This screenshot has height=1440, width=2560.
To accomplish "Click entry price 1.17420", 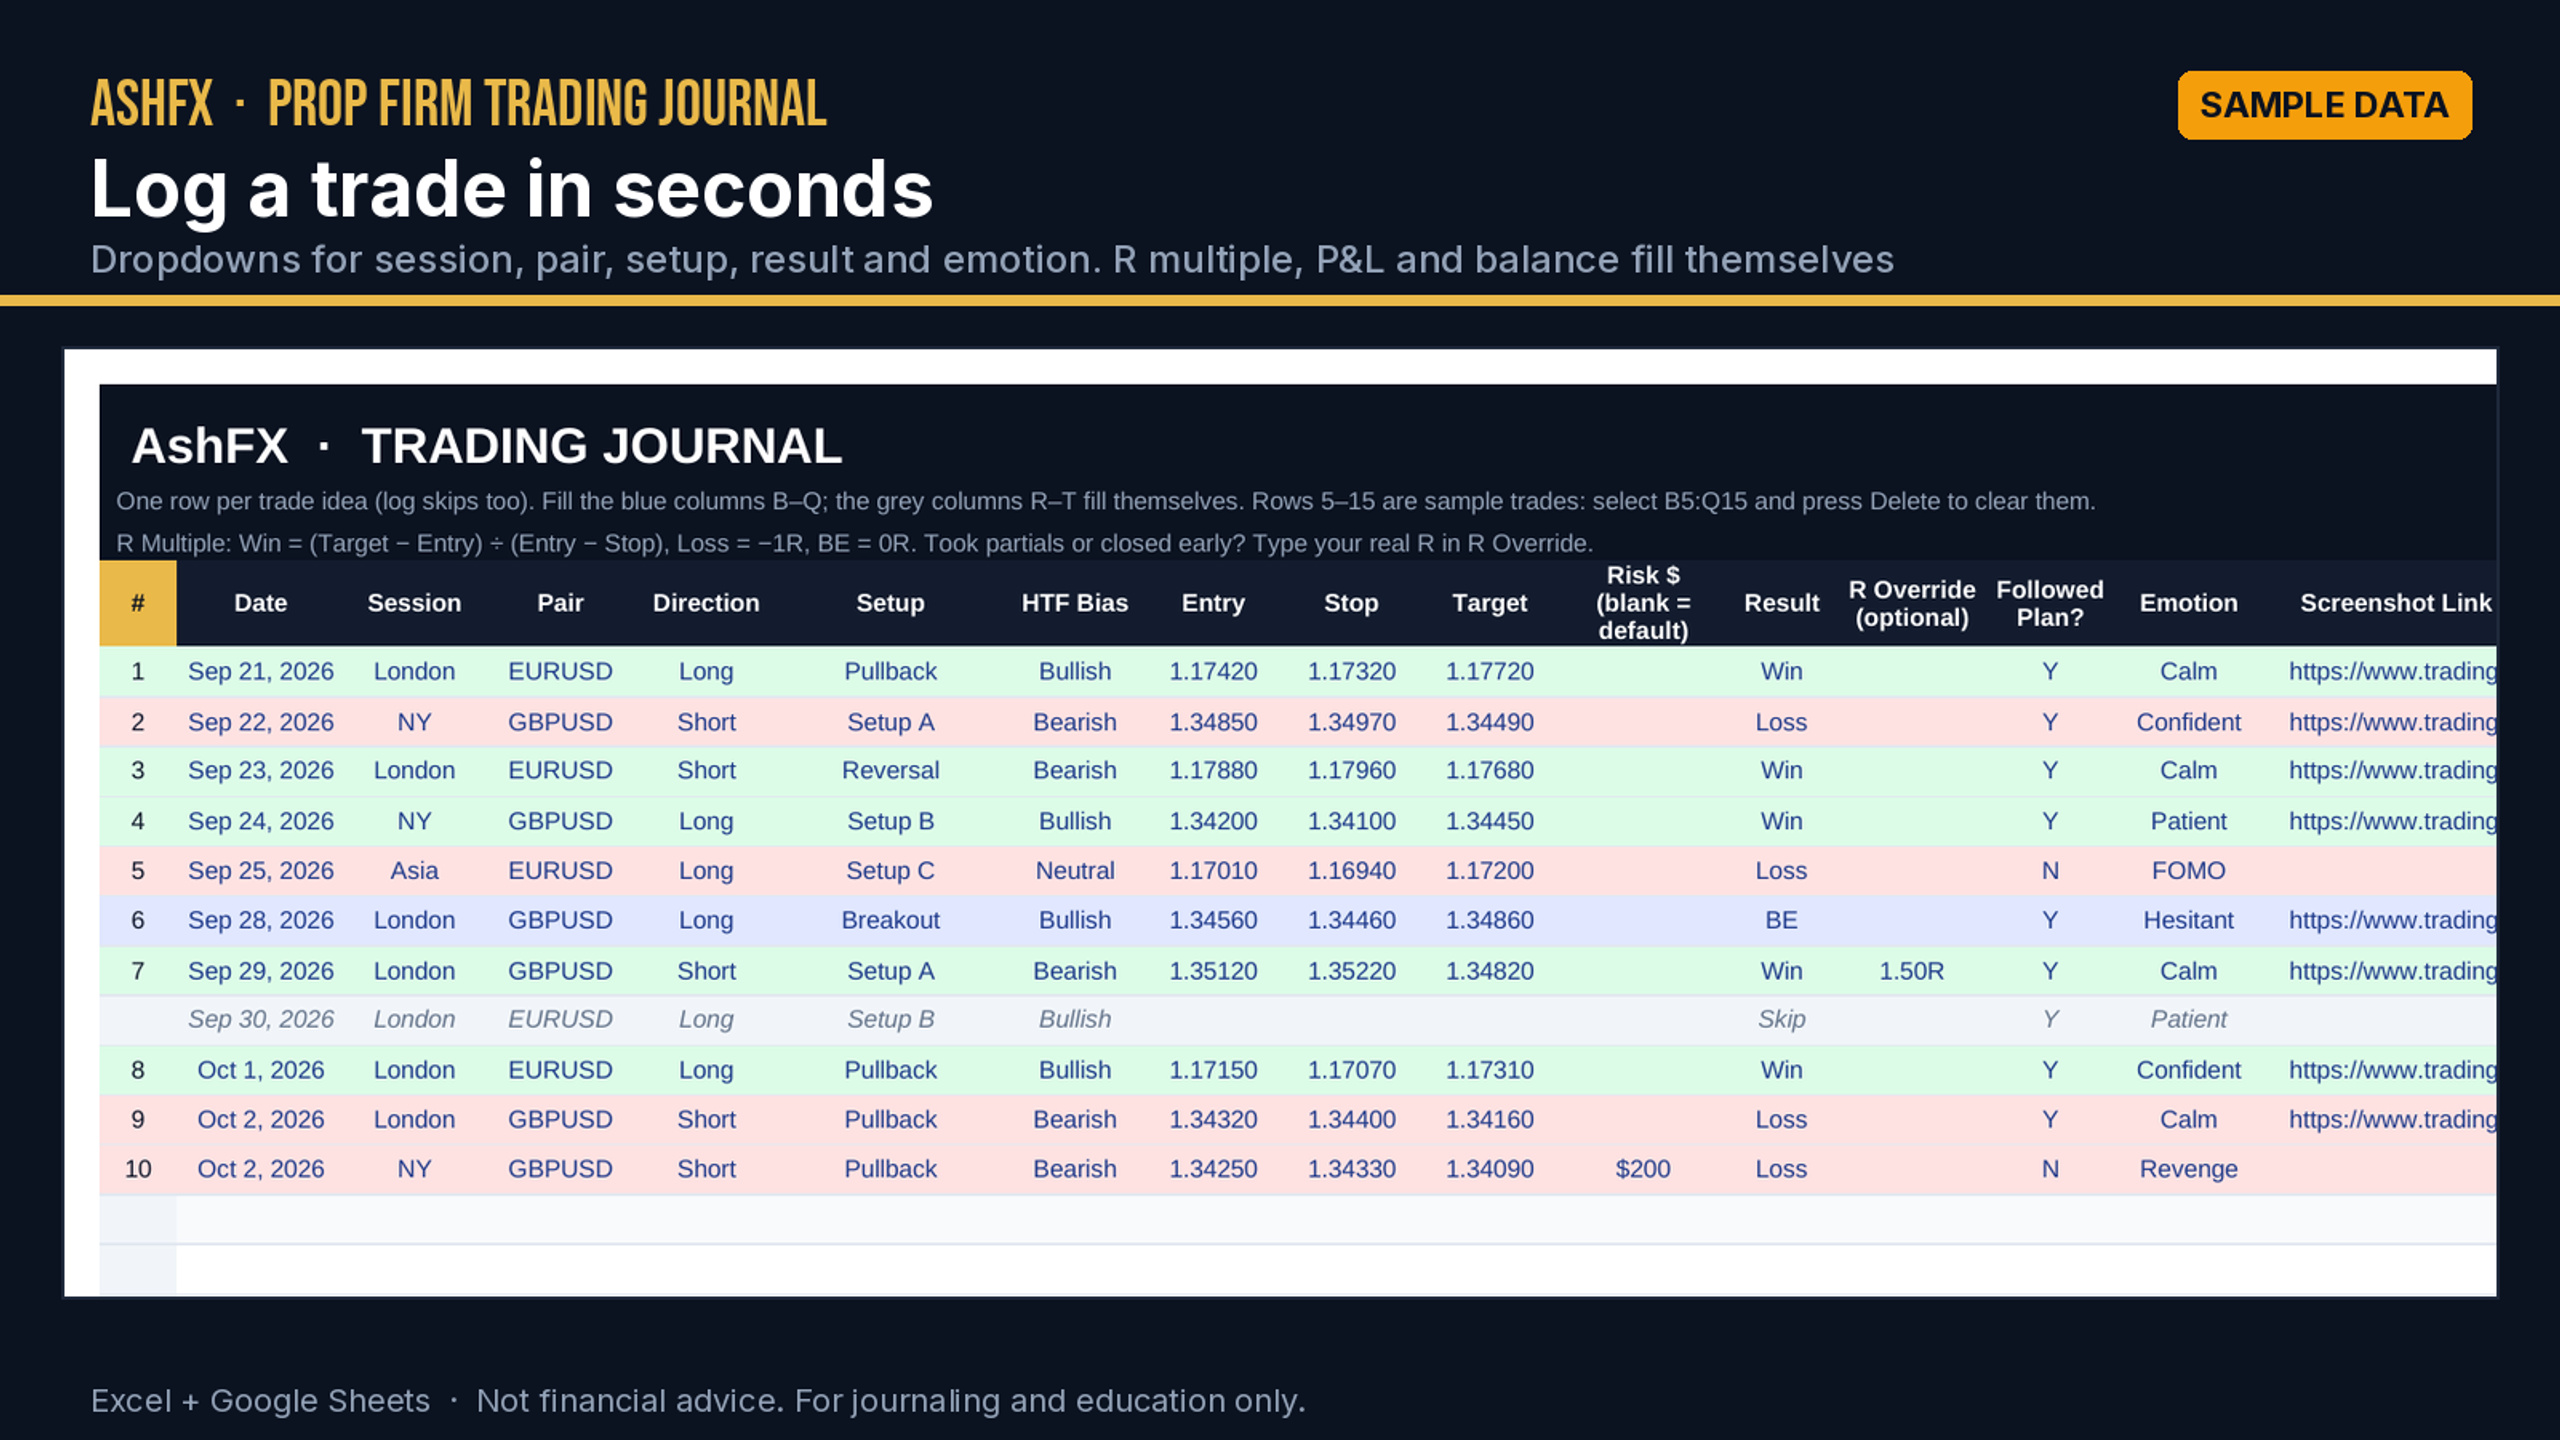I will (x=1213, y=671).
